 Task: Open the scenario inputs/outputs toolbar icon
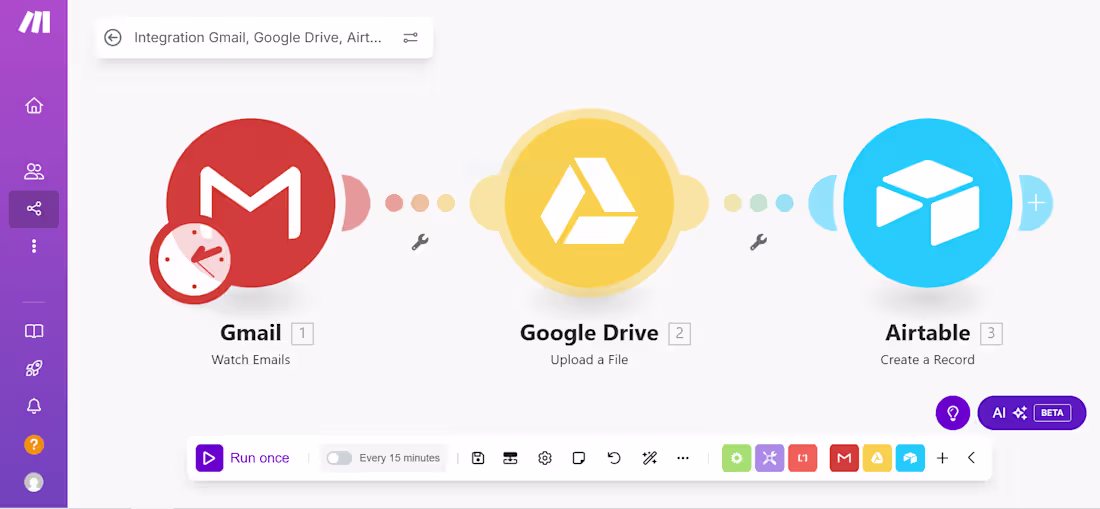click(x=510, y=458)
